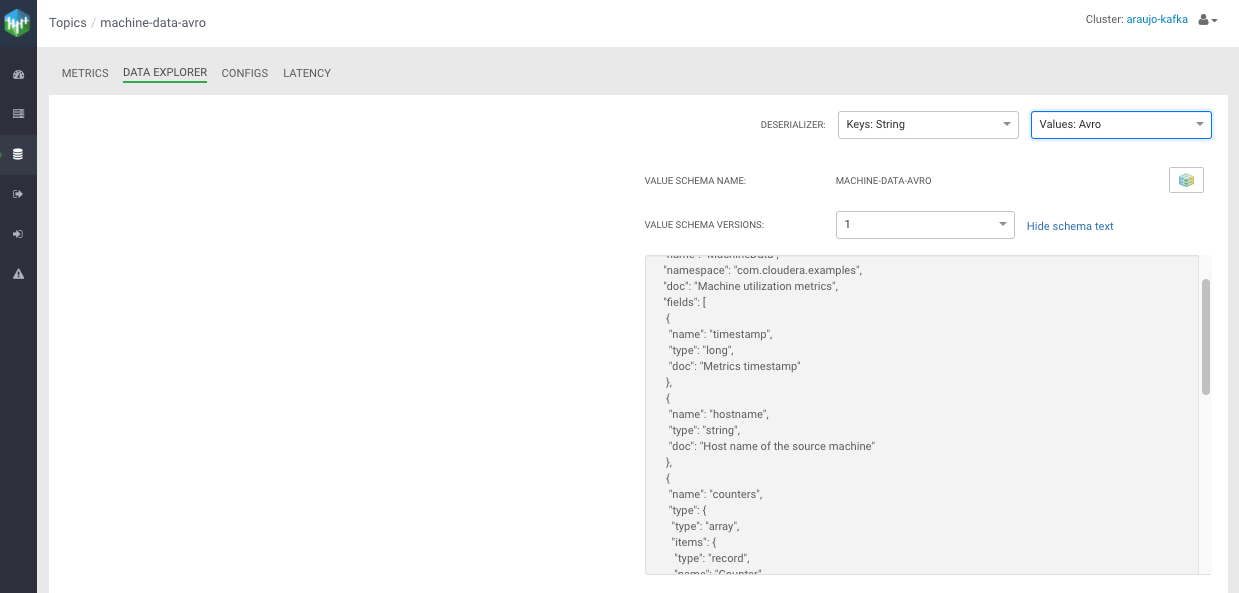Switch to the CONFIGS tab

coord(245,73)
